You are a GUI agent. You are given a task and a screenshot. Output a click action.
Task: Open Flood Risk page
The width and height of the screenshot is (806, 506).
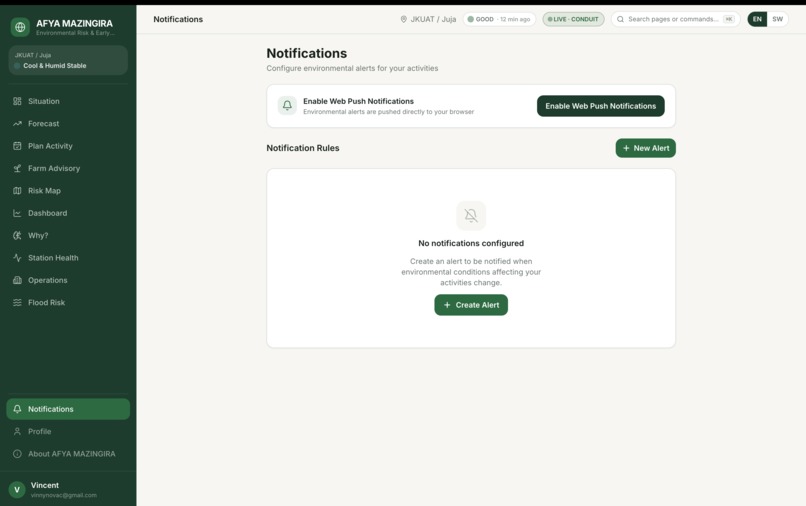[68, 302]
